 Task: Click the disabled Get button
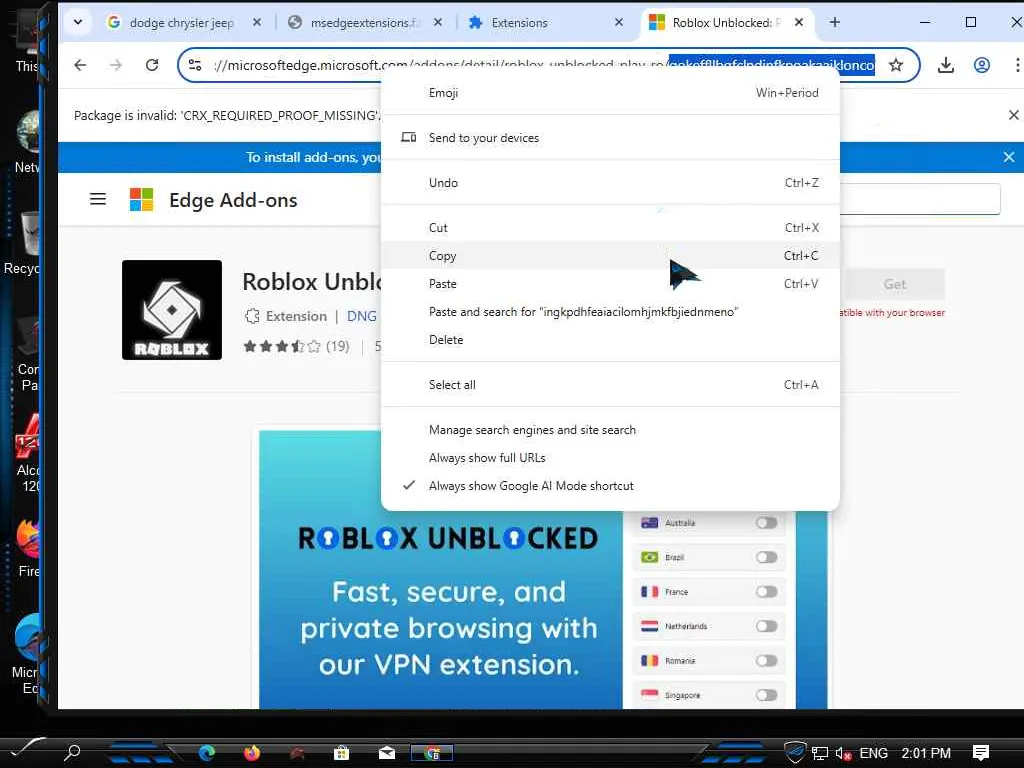(895, 284)
